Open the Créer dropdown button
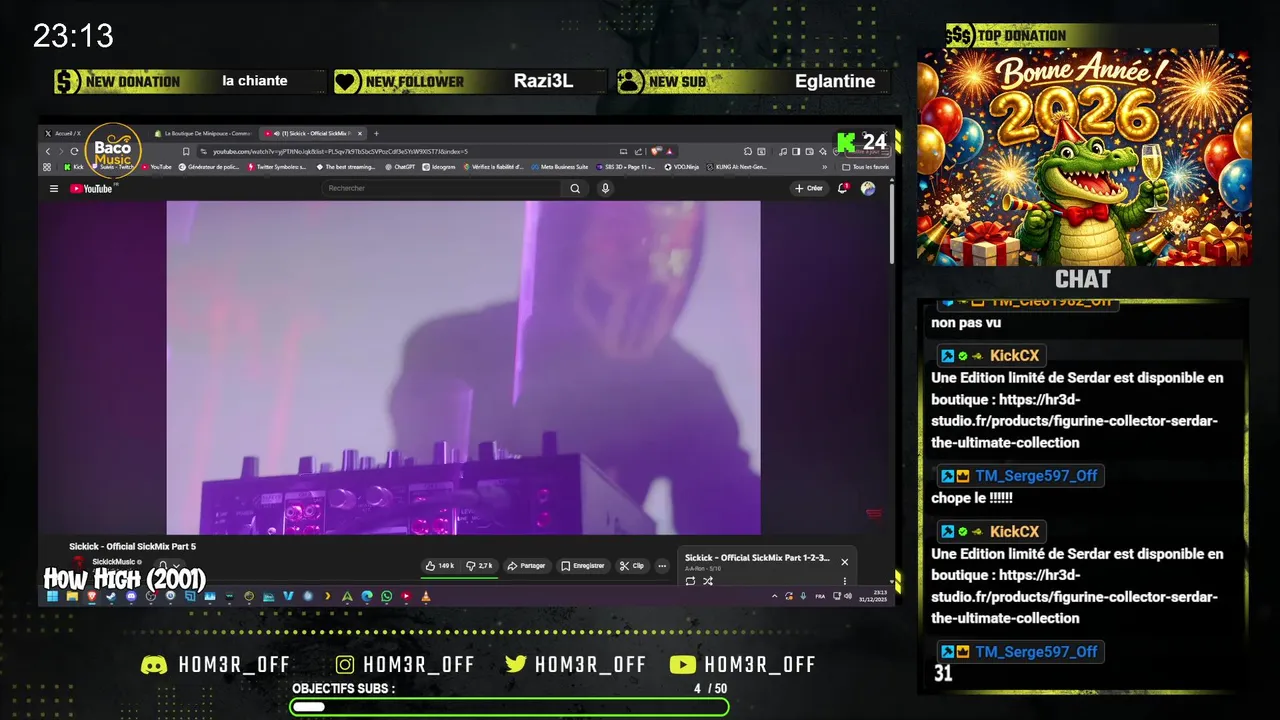This screenshot has width=1280, height=720. (x=808, y=188)
